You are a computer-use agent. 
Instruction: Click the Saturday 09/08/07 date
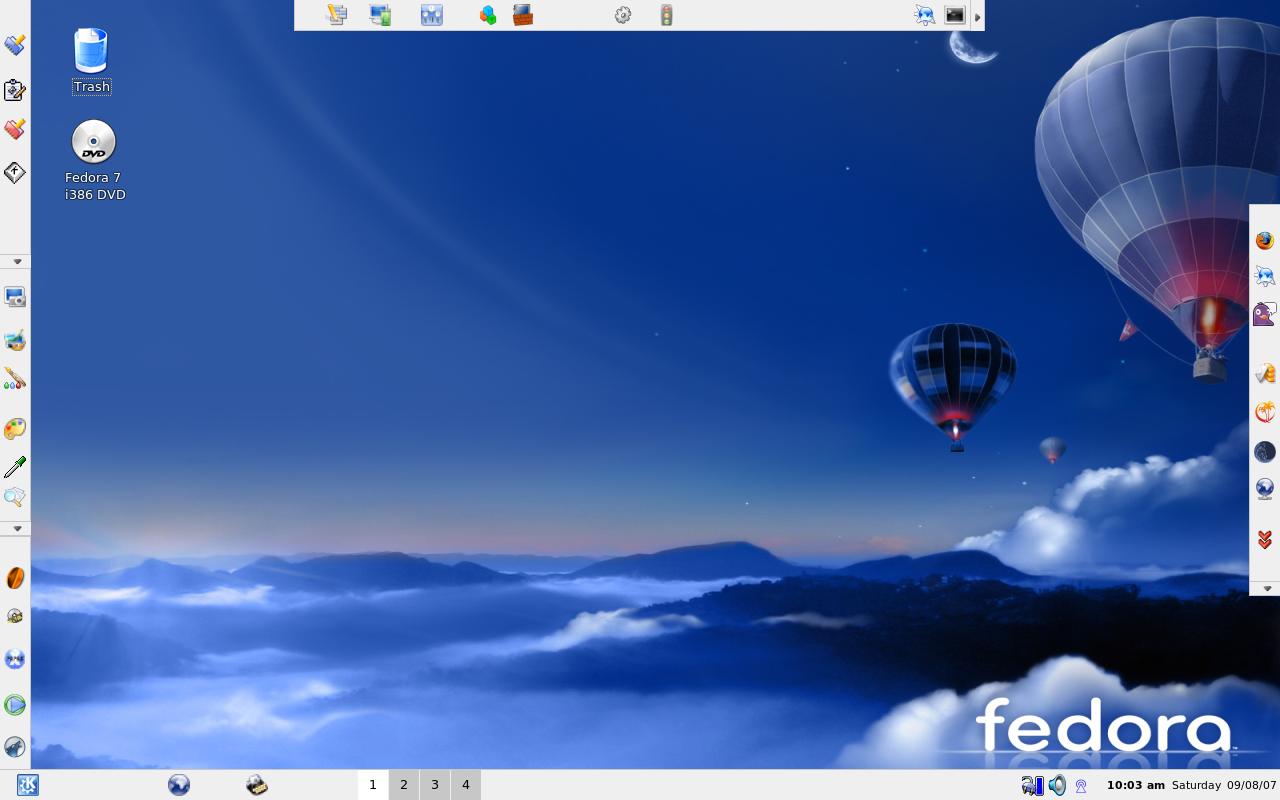pos(1224,785)
